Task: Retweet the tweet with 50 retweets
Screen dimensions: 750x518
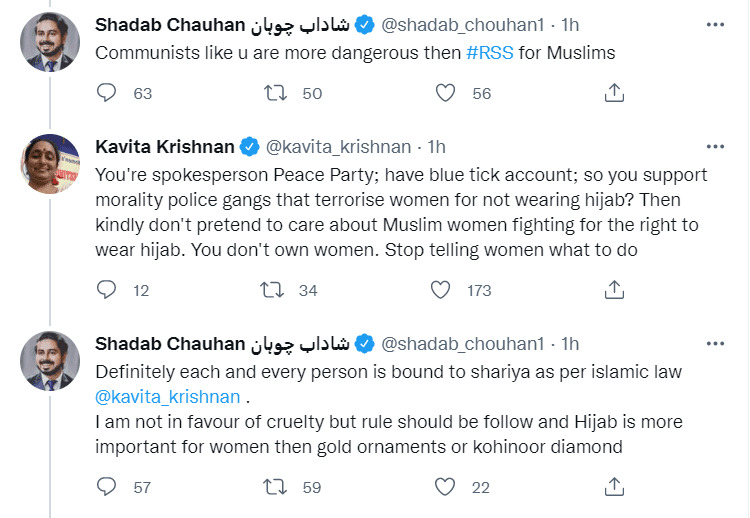Action: [x=272, y=93]
